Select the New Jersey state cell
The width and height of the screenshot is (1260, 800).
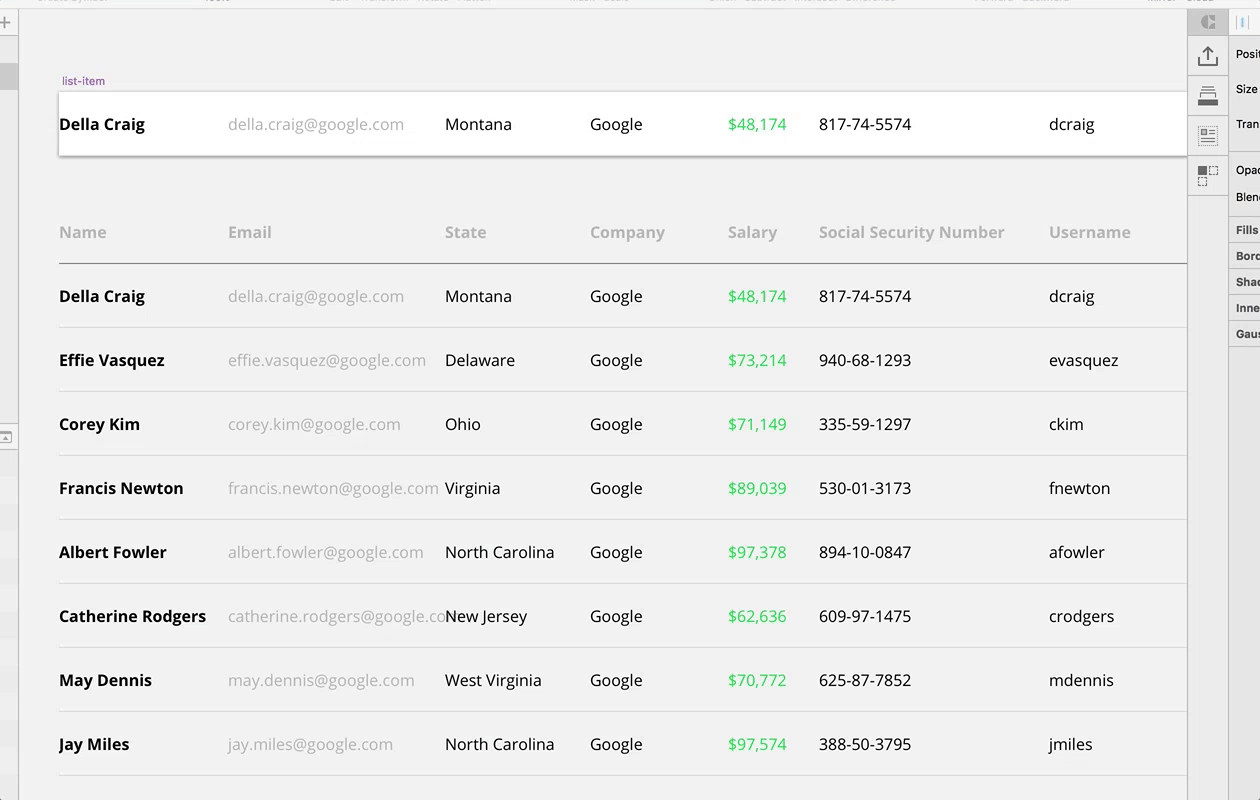pos(486,617)
